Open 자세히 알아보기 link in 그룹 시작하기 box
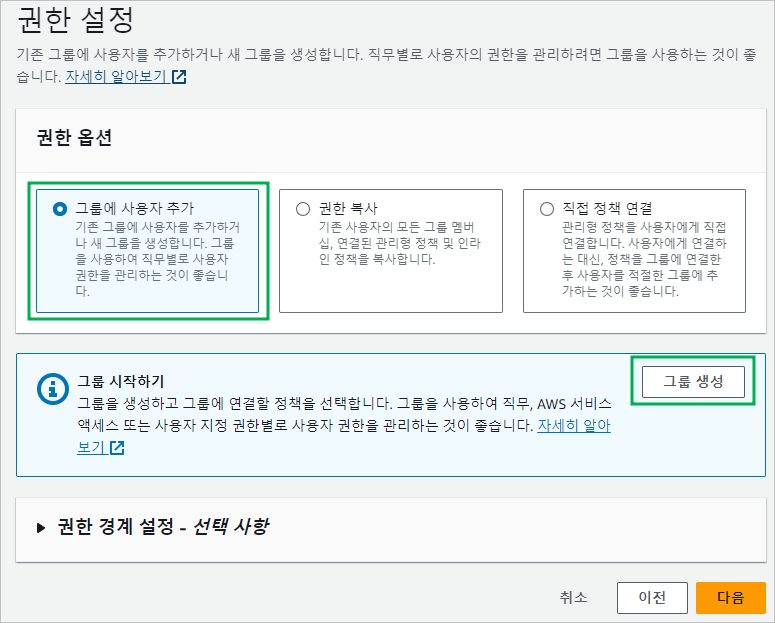The width and height of the screenshot is (775, 623). point(574,425)
